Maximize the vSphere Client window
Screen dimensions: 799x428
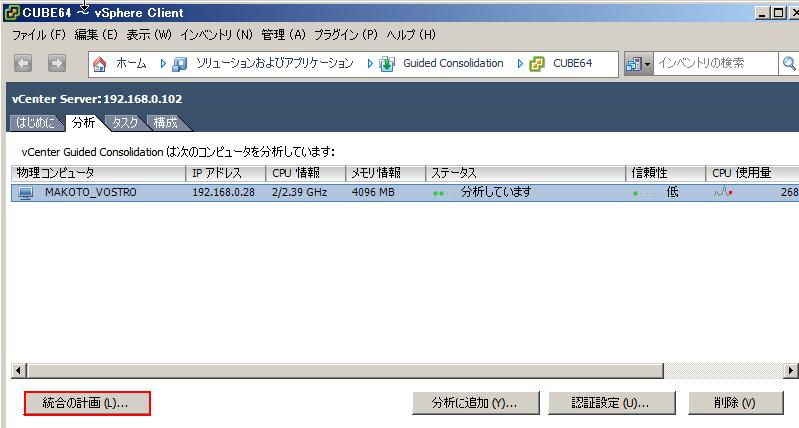point(779,13)
